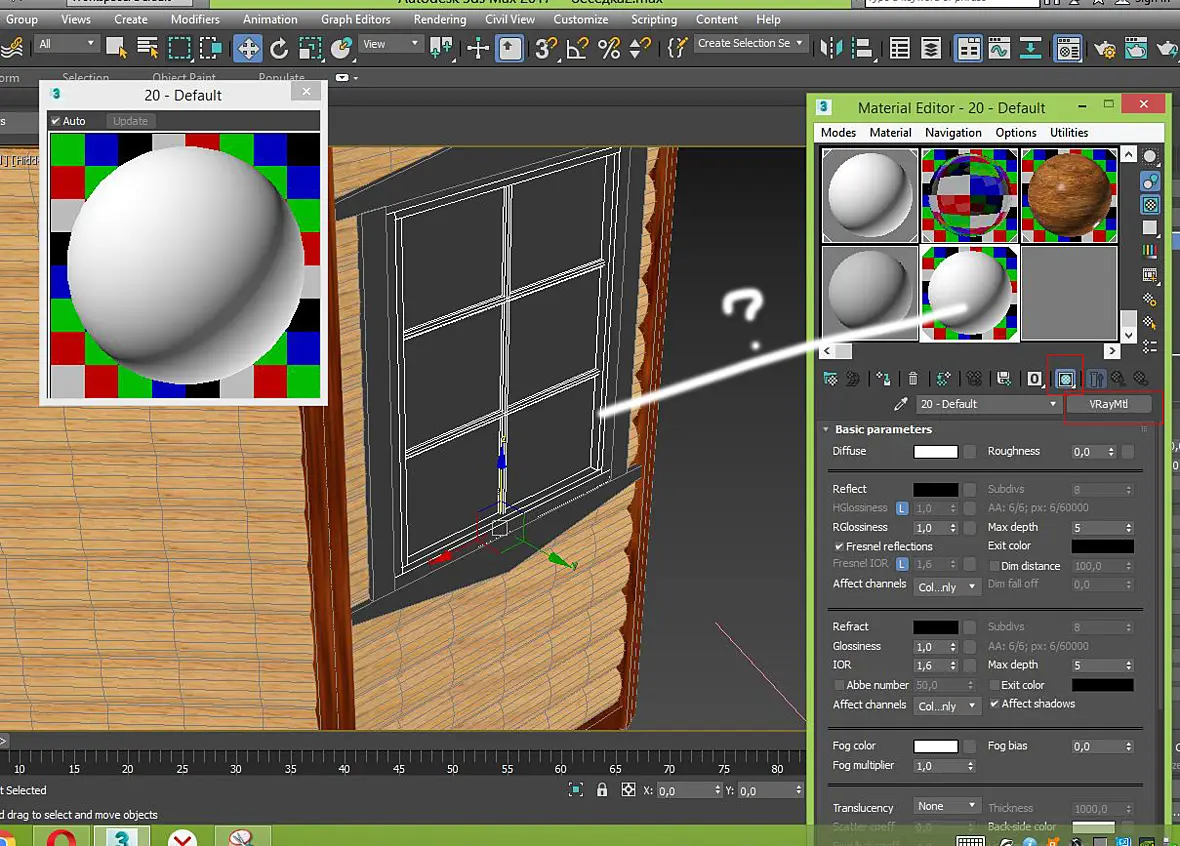Enable the Dim distance checkbox

tap(994, 566)
